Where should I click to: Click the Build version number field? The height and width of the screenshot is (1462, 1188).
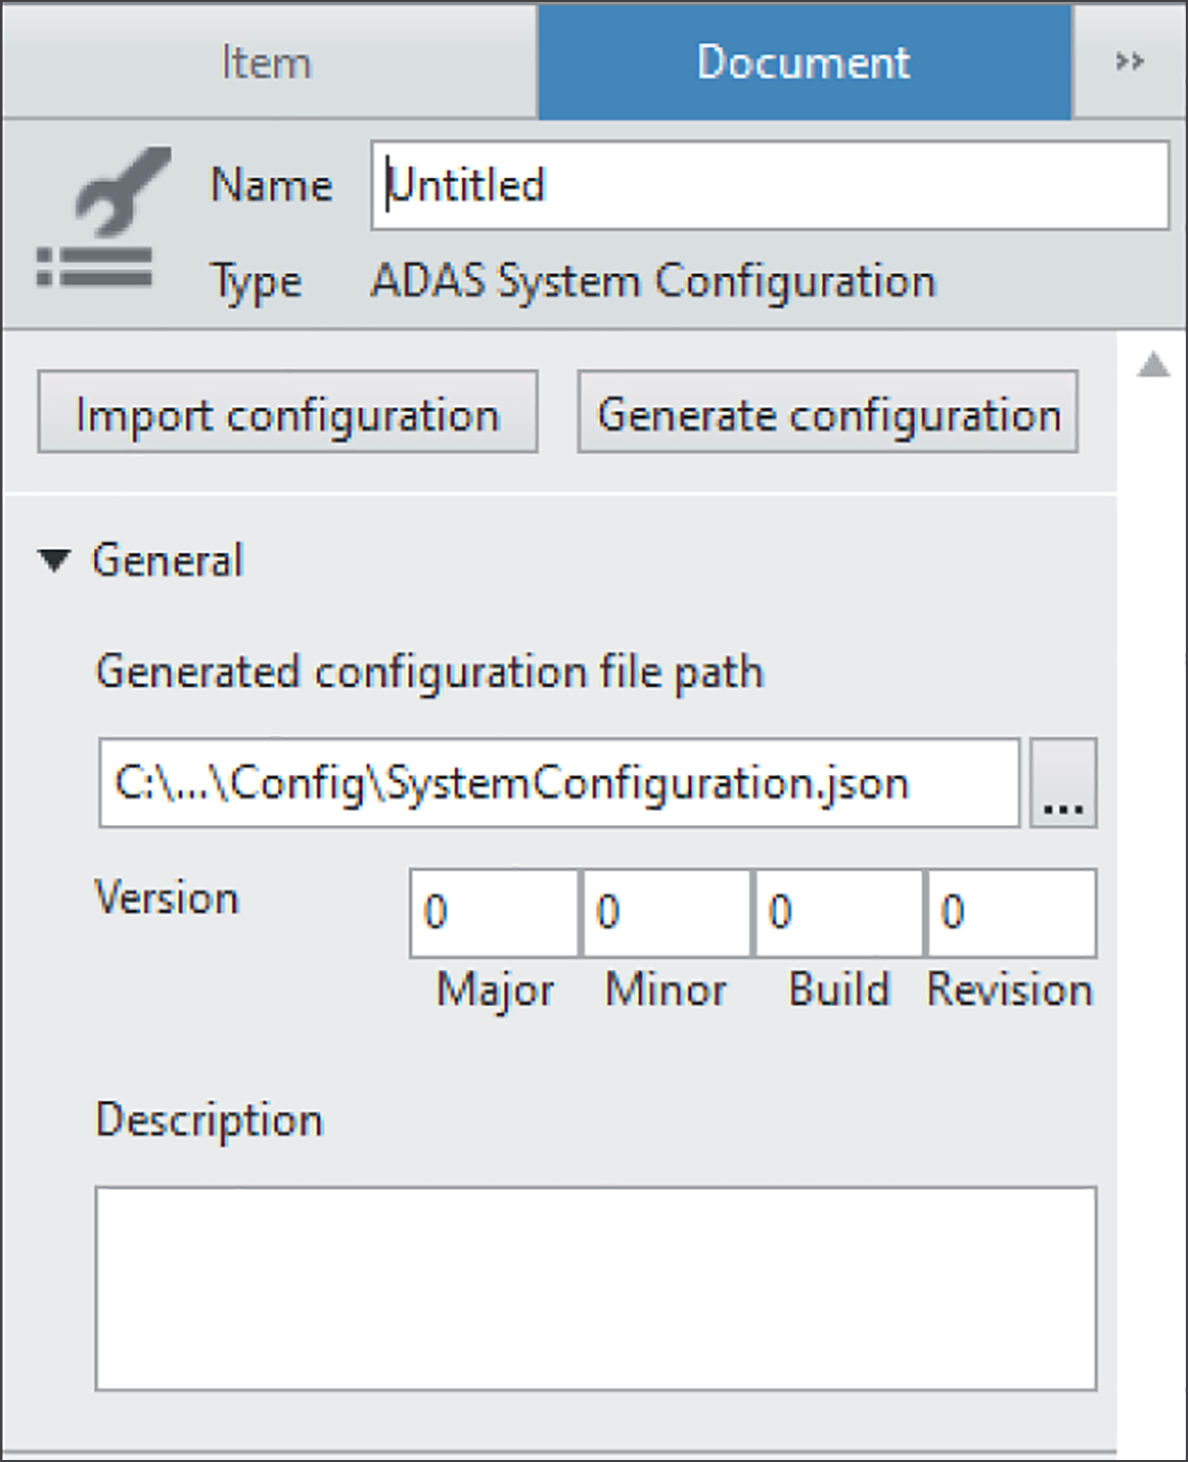tap(838, 912)
